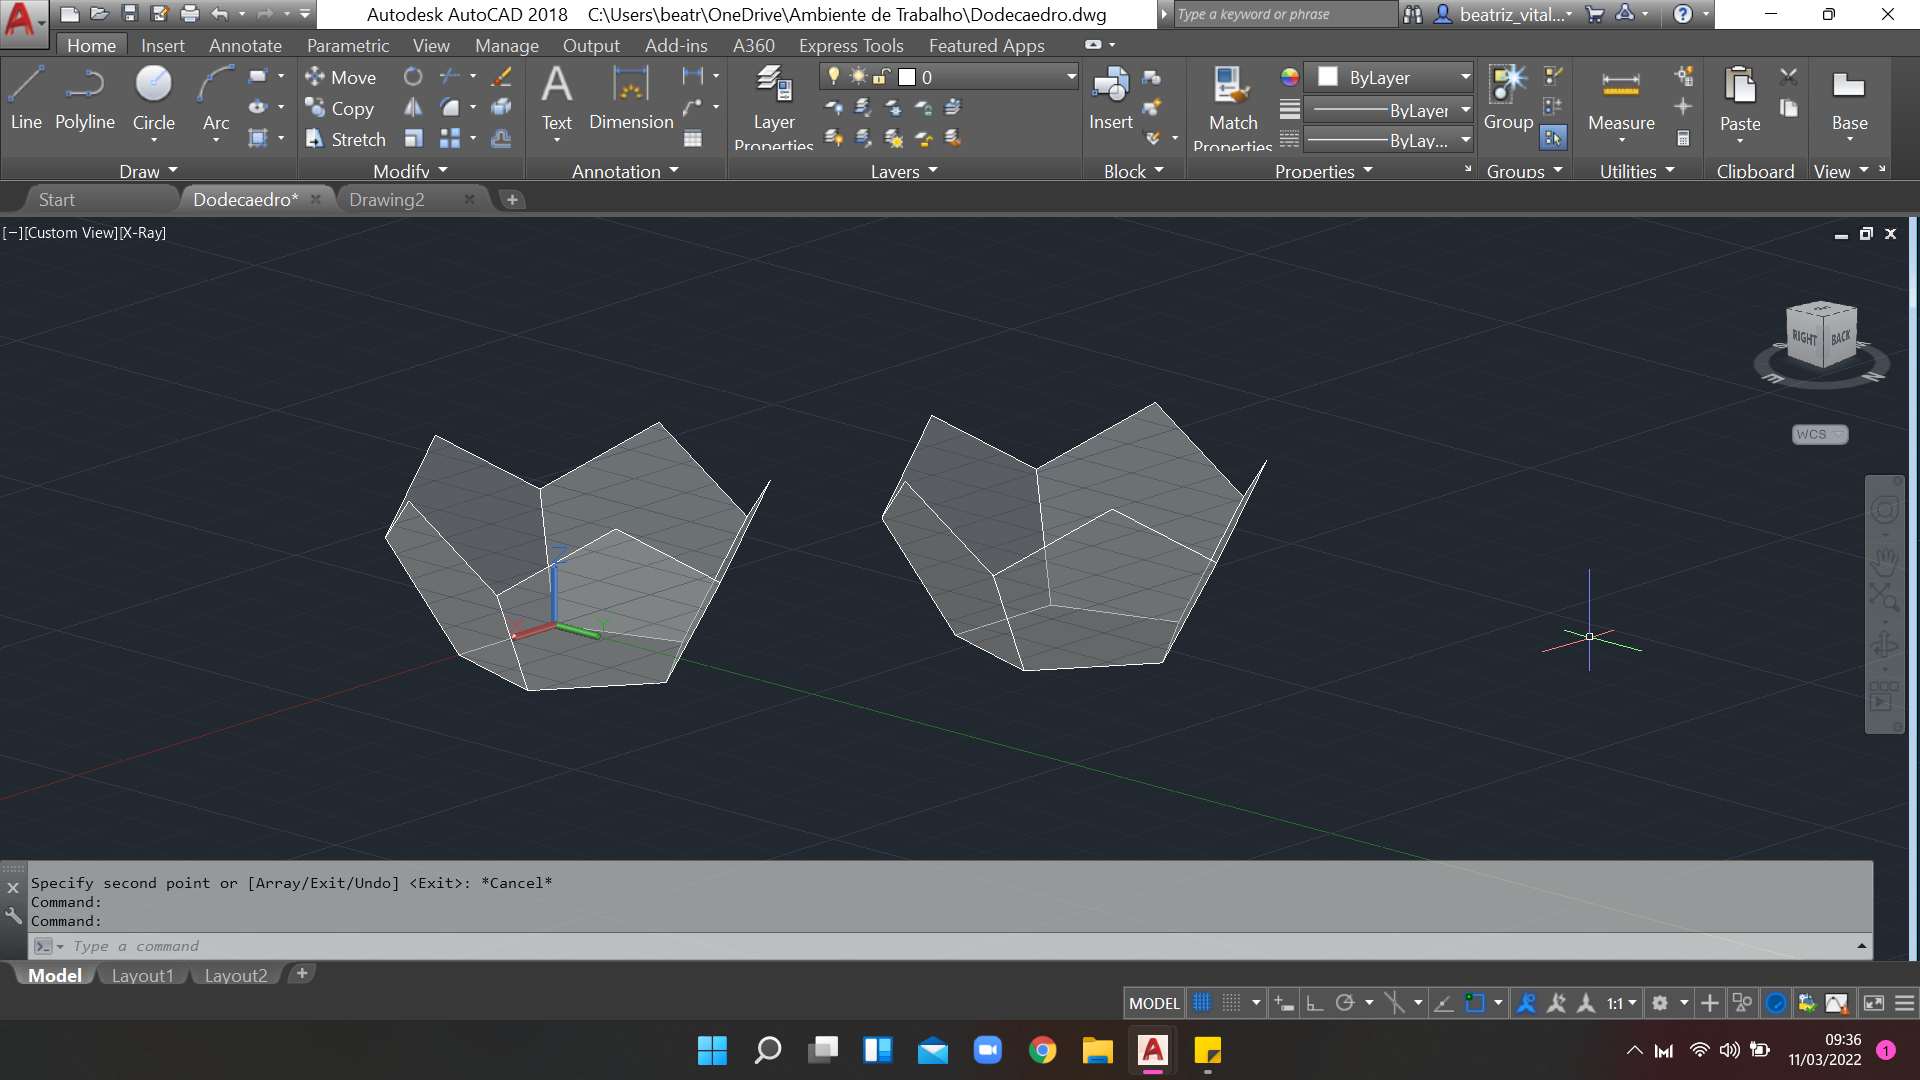Click the Custom View viewport label

pos(71,233)
